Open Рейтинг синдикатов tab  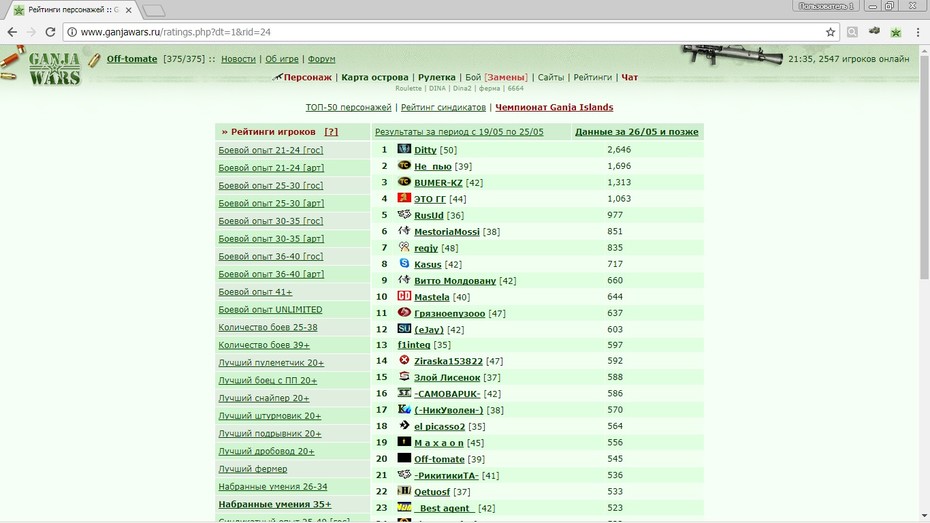point(443,107)
